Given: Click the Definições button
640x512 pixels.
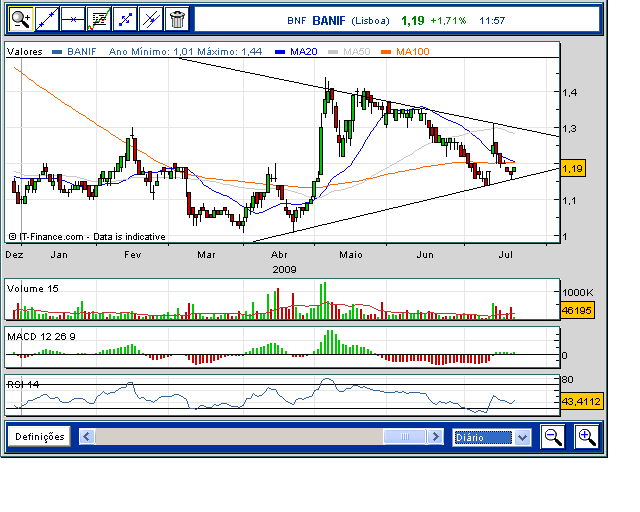Looking at the screenshot, I should [x=40, y=437].
